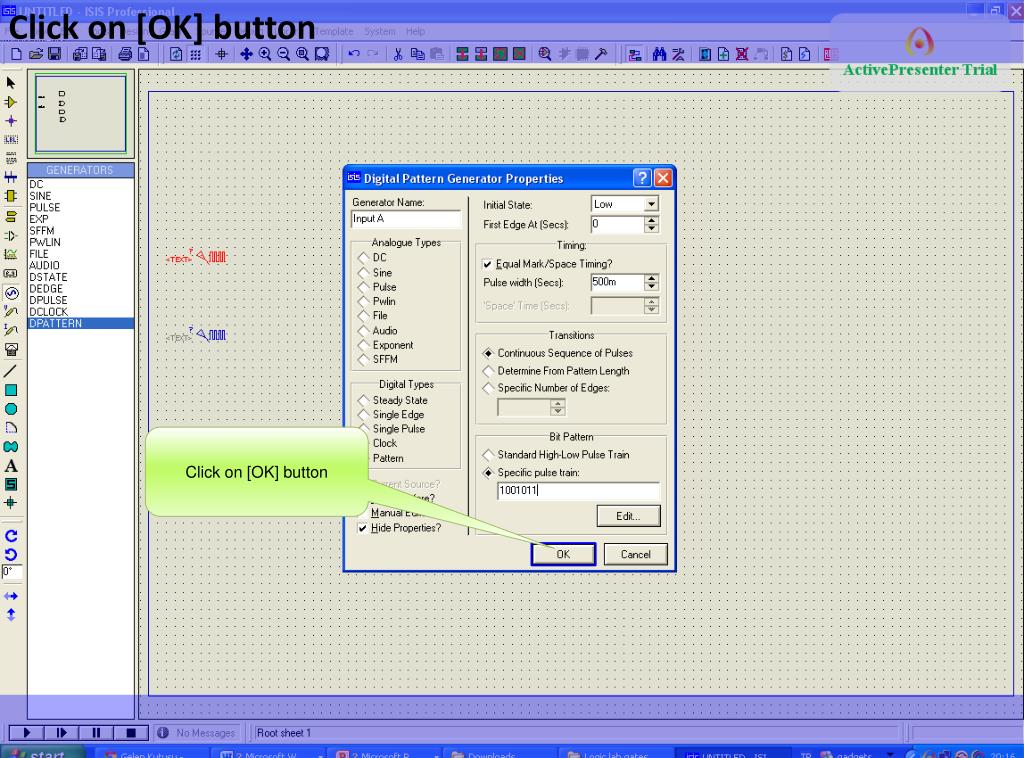The height and width of the screenshot is (758, 1024).
Task: Select PULSE in generators list
Action: [x=81, y=208]
